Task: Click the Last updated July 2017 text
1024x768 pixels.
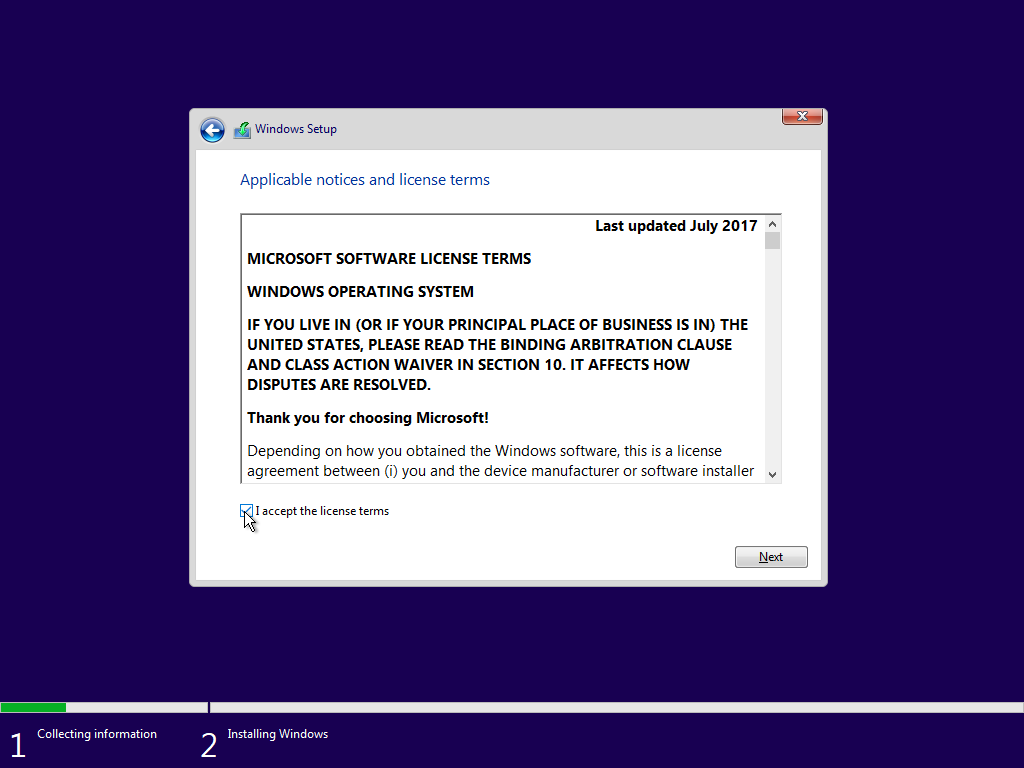Action: (675, 226)
